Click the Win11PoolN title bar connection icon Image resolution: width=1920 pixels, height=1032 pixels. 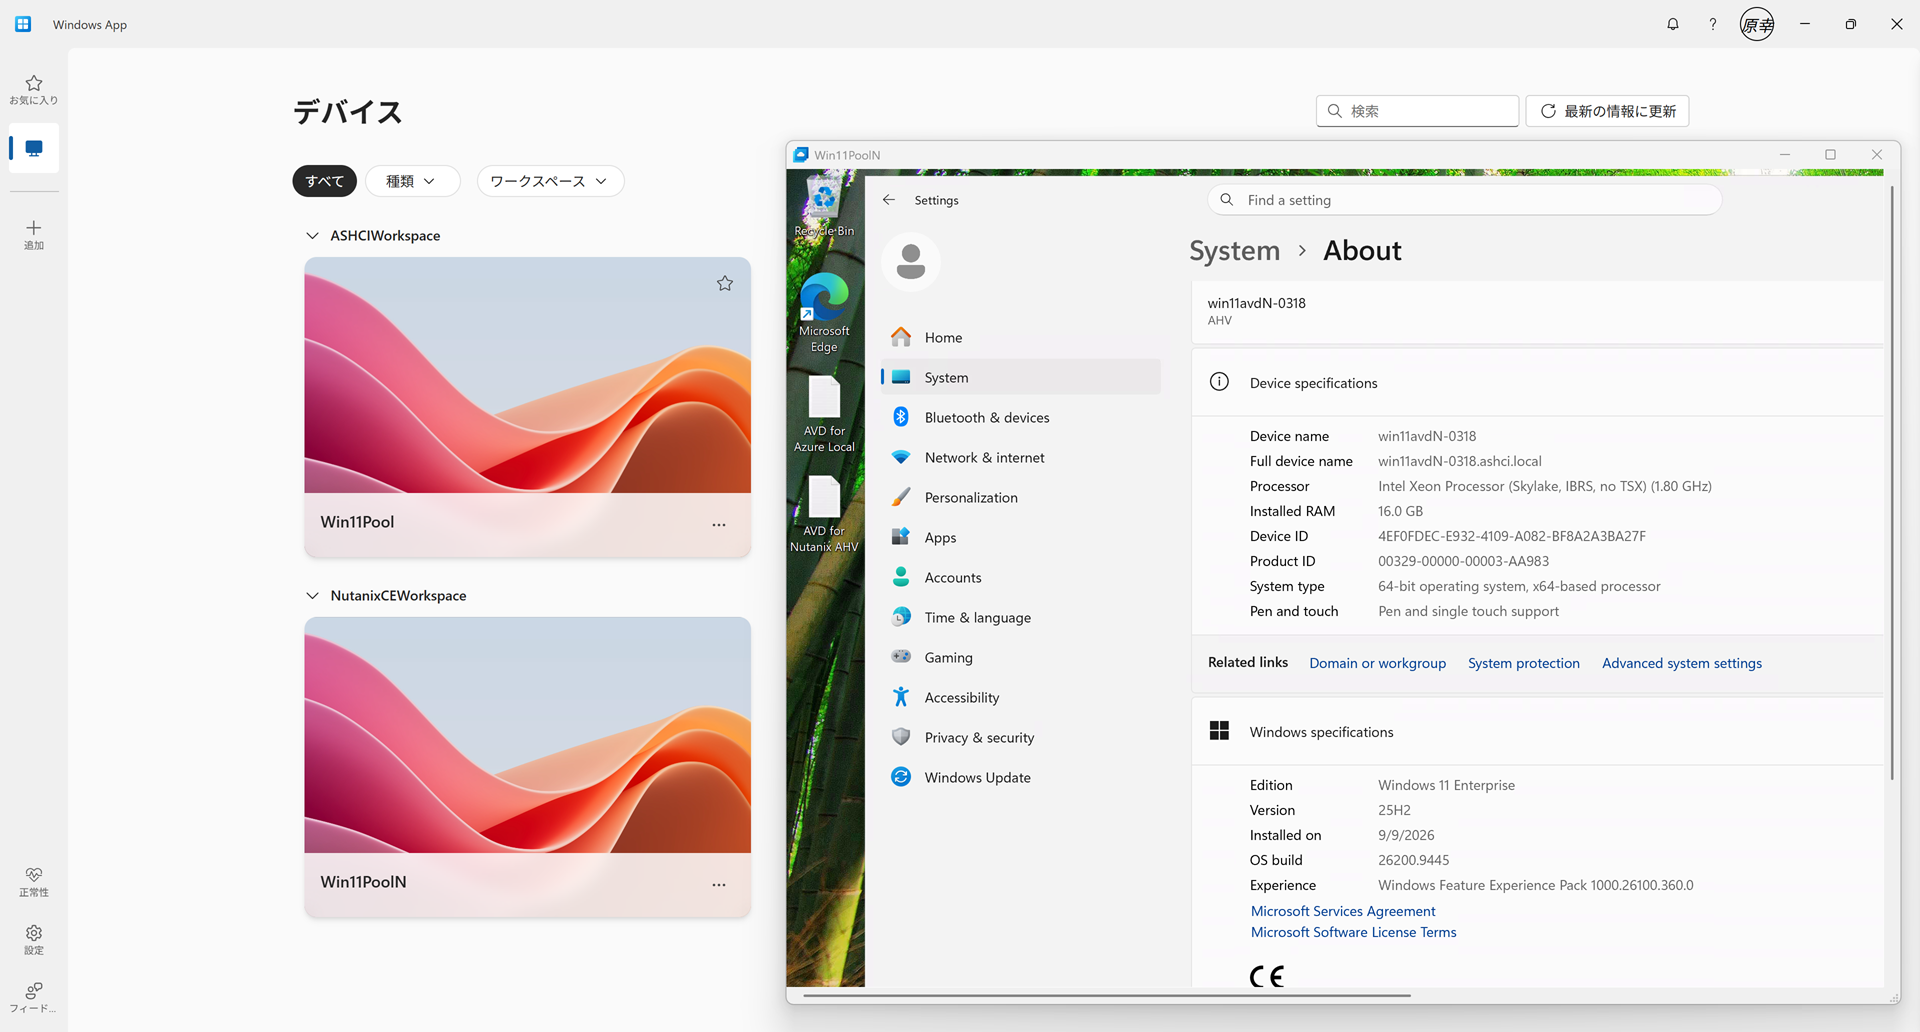[800, 155]
